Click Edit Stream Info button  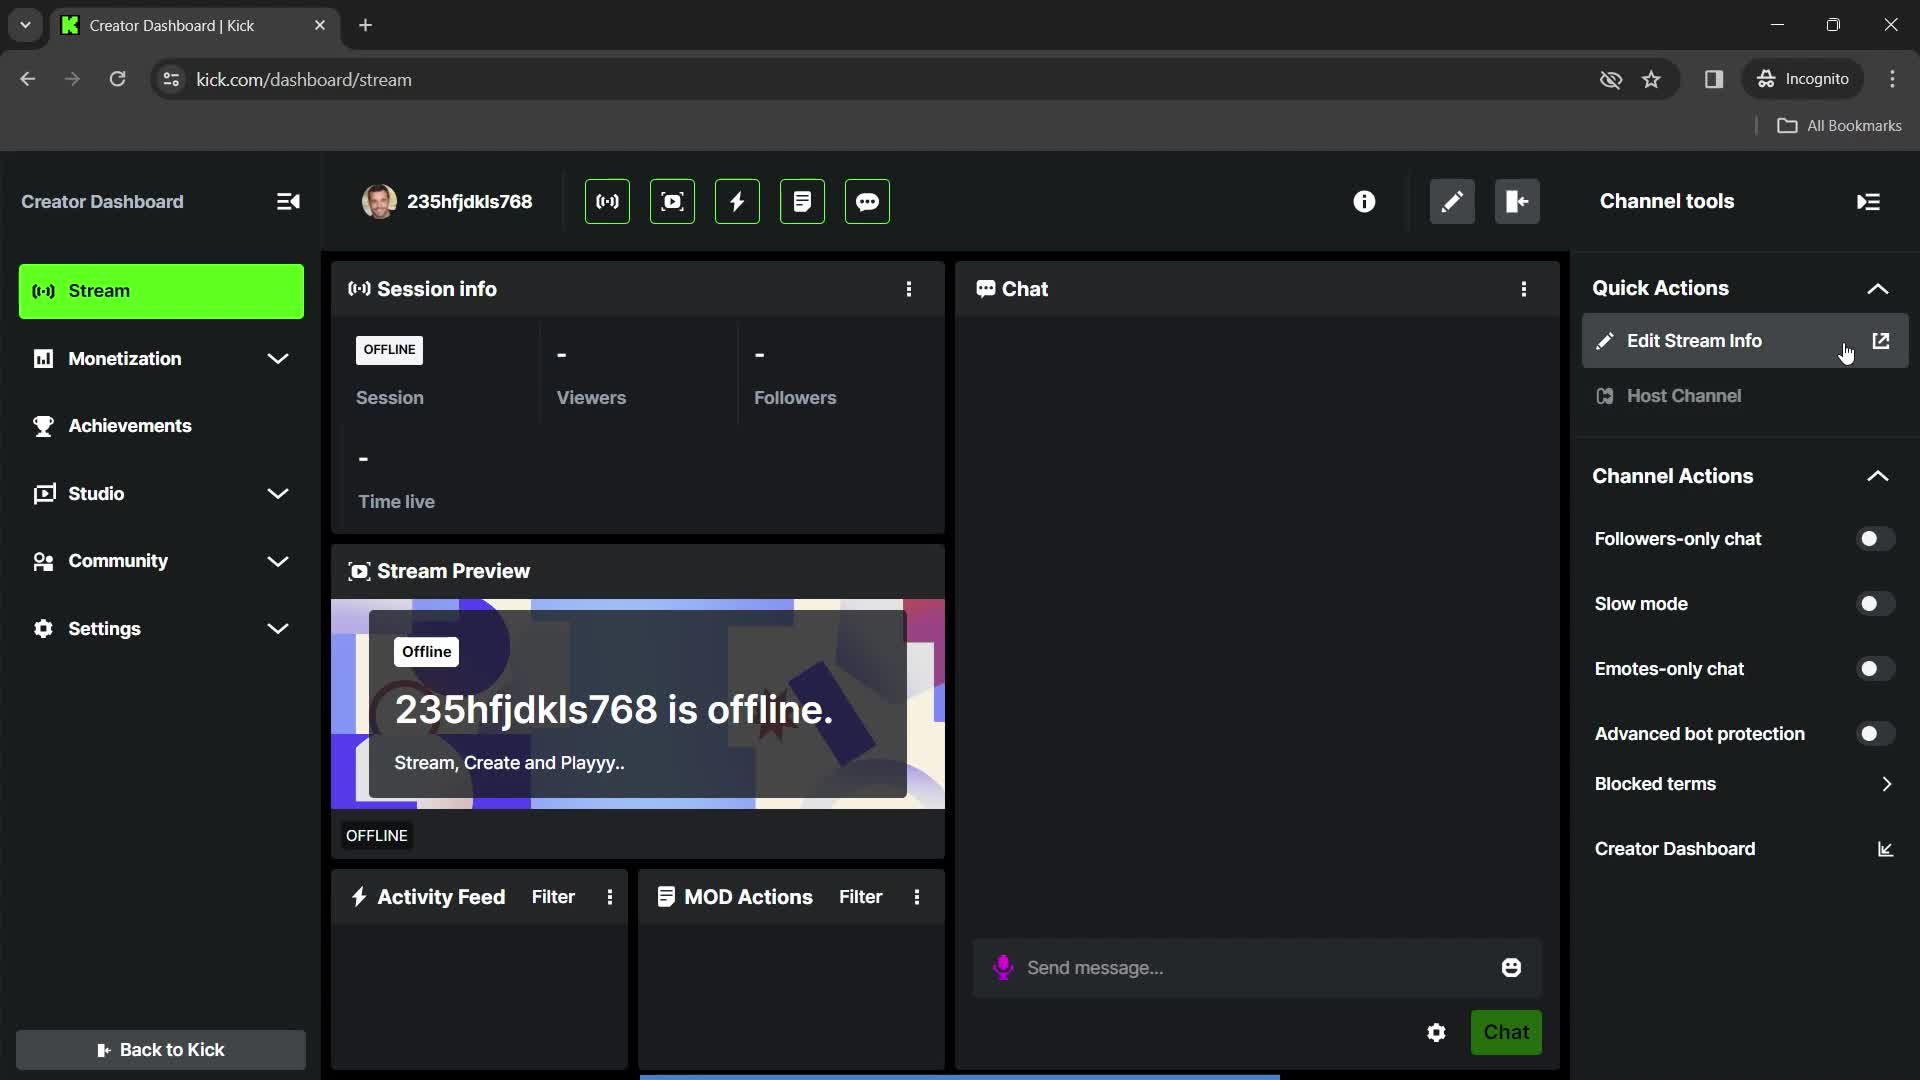pos(1695,340)
